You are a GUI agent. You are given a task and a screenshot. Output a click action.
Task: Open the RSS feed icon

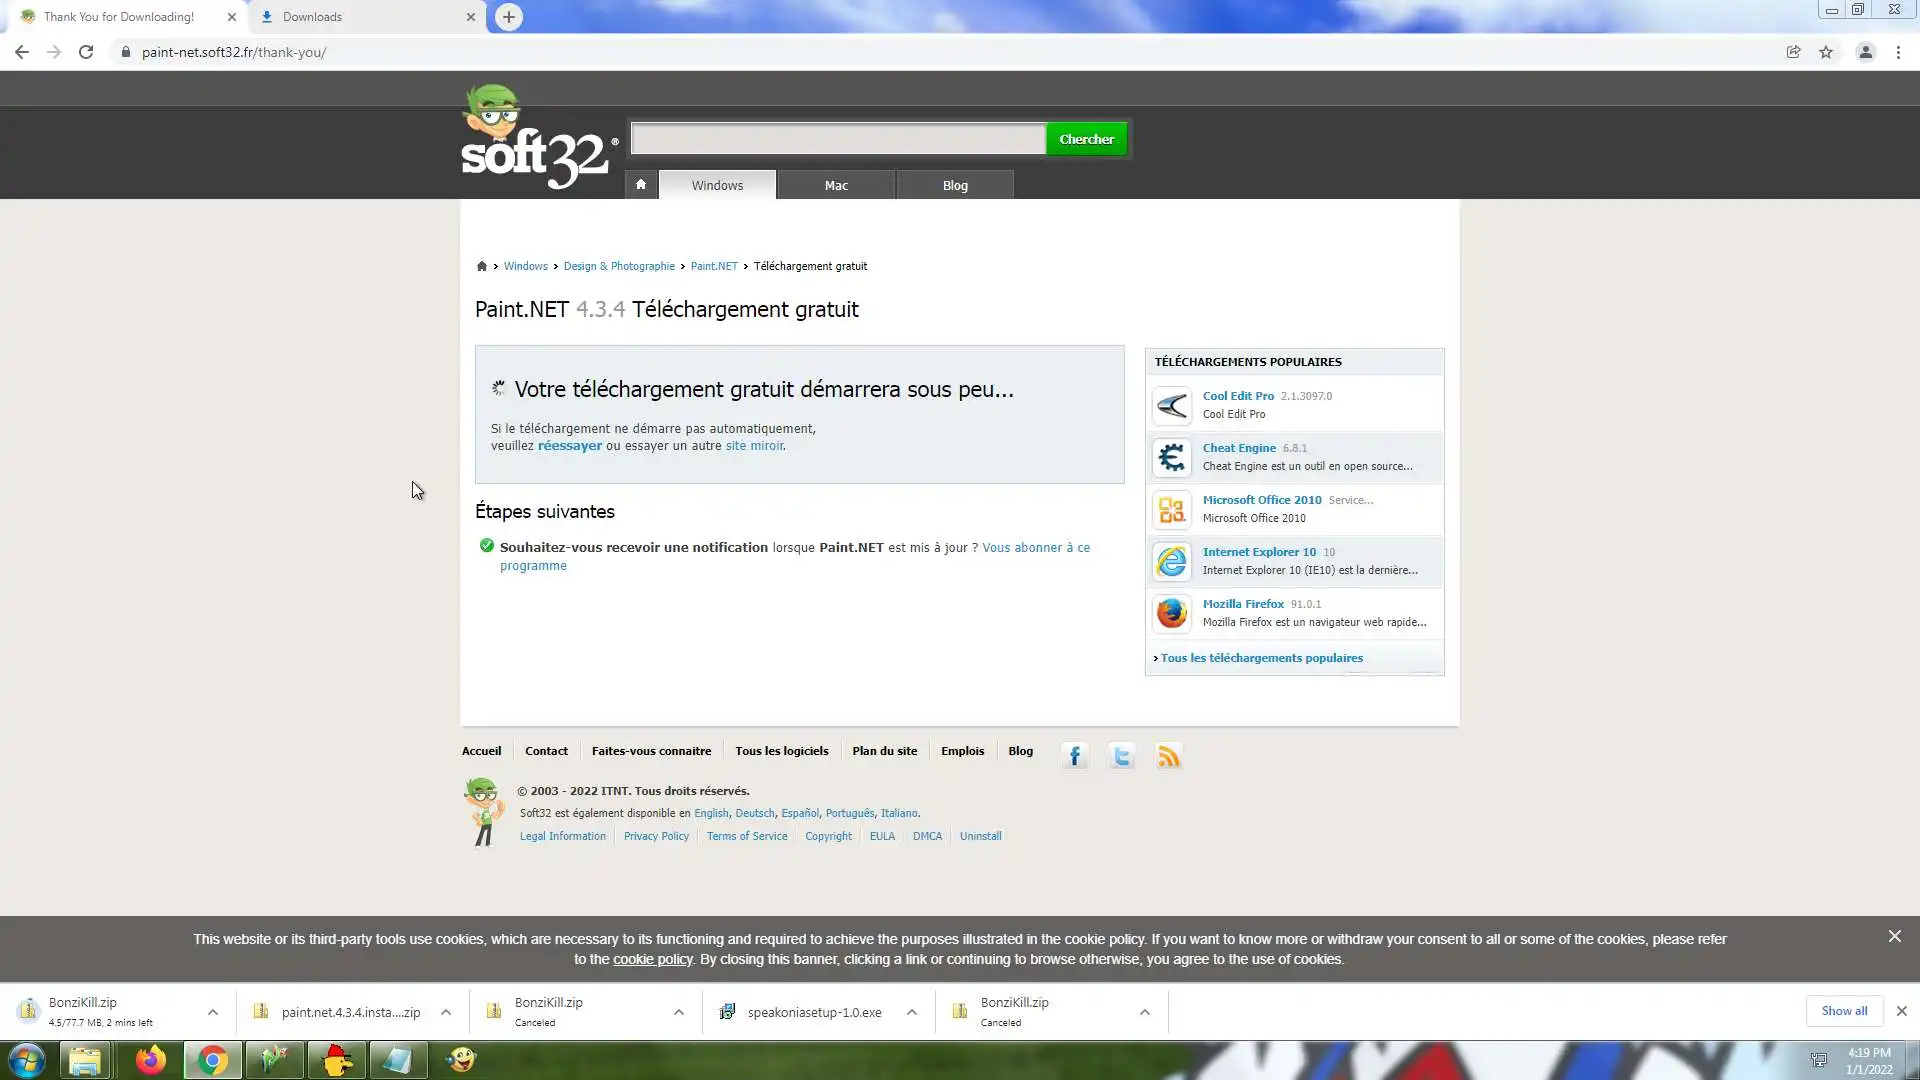pos(1169,756)
